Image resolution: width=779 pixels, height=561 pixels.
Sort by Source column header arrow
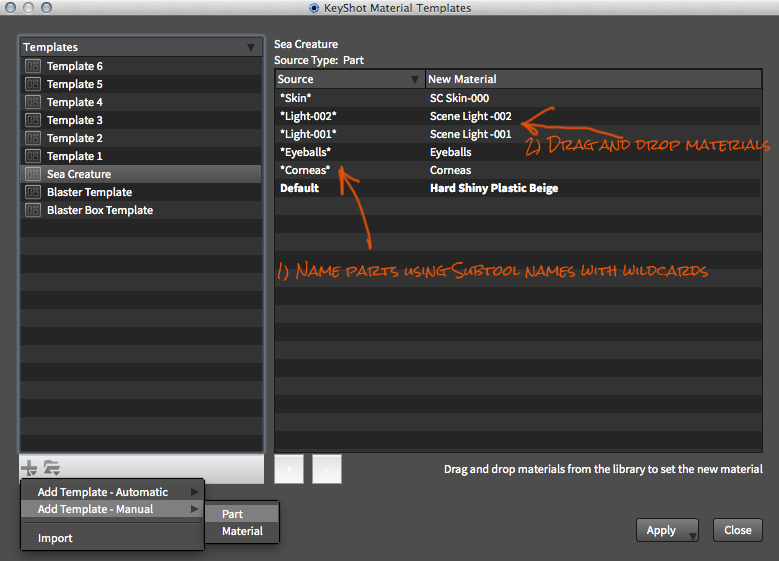point(415,80)
